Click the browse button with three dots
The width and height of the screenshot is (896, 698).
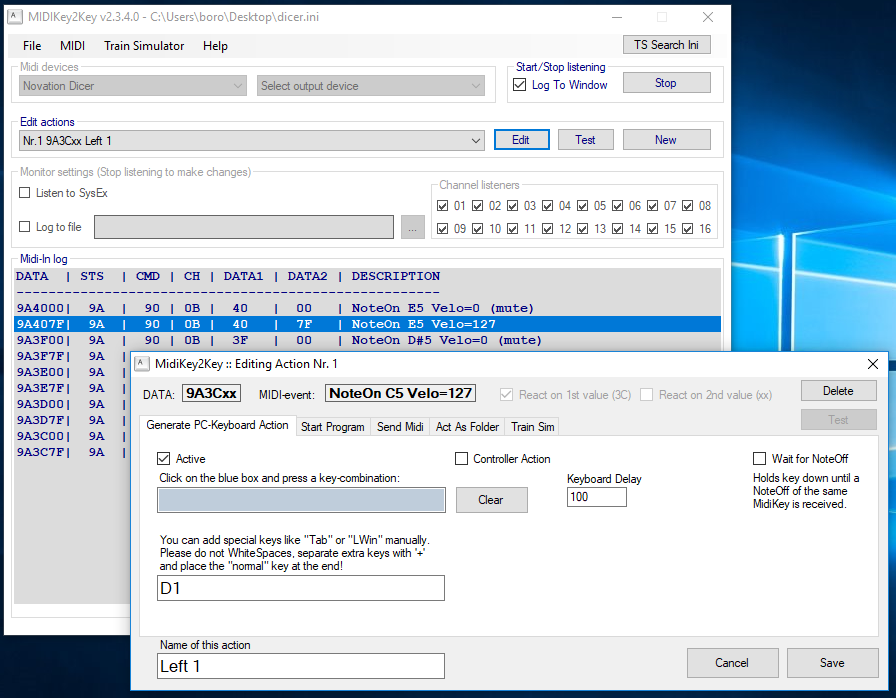pyautogui.click(x=413, y=227)
